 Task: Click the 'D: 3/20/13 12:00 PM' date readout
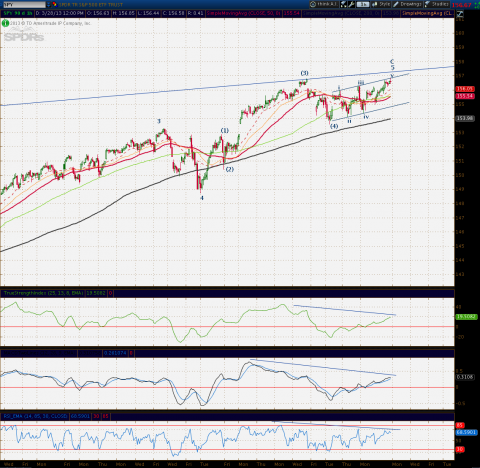[60, 13]
